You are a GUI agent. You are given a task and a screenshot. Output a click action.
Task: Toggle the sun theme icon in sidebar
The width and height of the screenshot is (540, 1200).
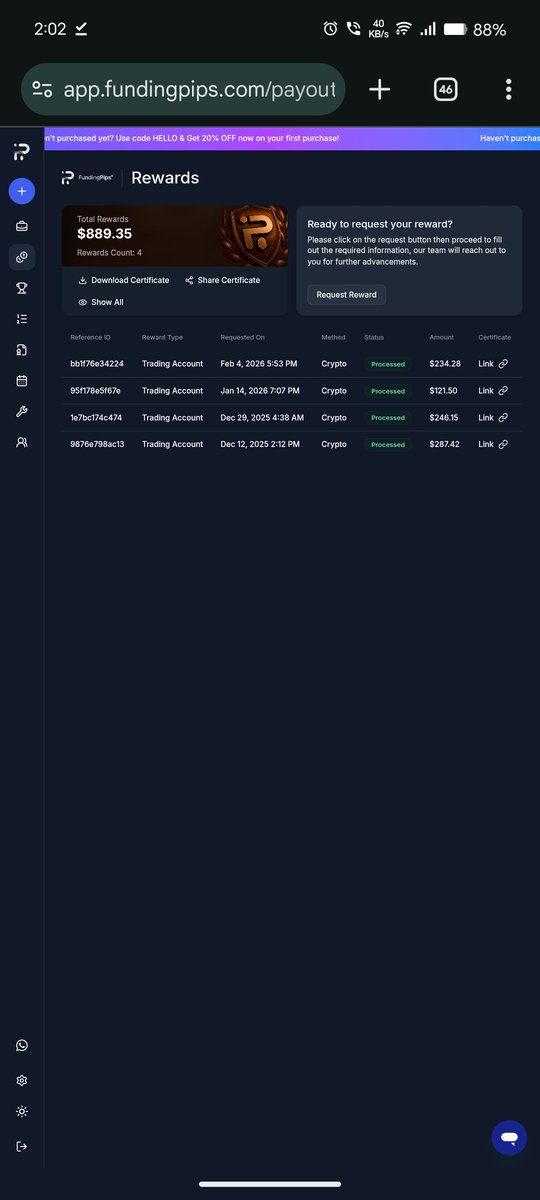click(x=22, y=1112)
